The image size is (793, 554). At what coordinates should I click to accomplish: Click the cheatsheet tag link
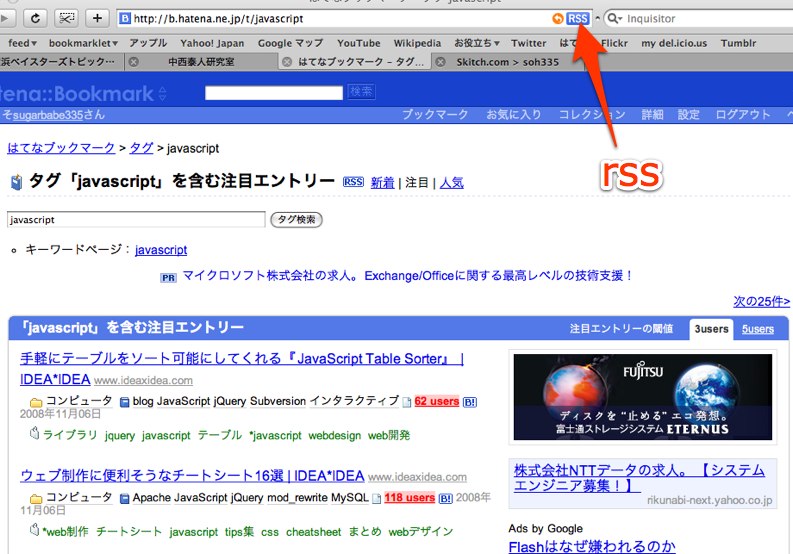point(314,532)
